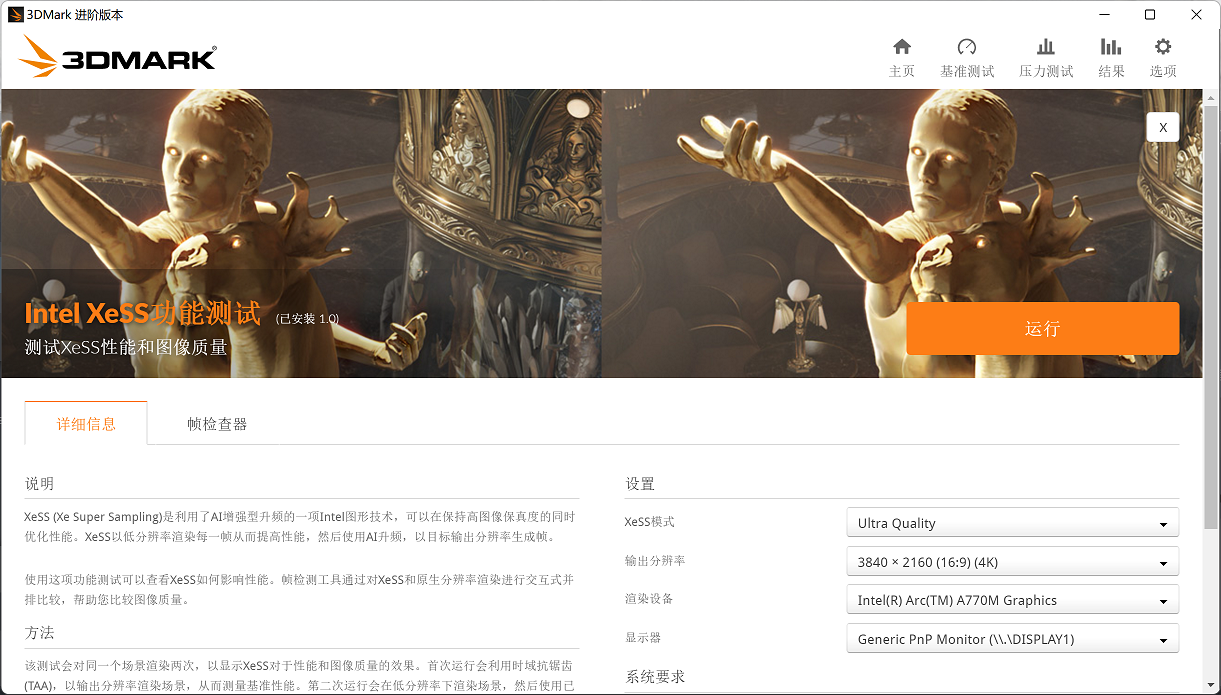Click the XeSS模式 setting label
Image resolution: width=1221 pixels, height=695 pixels.
[x=649, y=522]
